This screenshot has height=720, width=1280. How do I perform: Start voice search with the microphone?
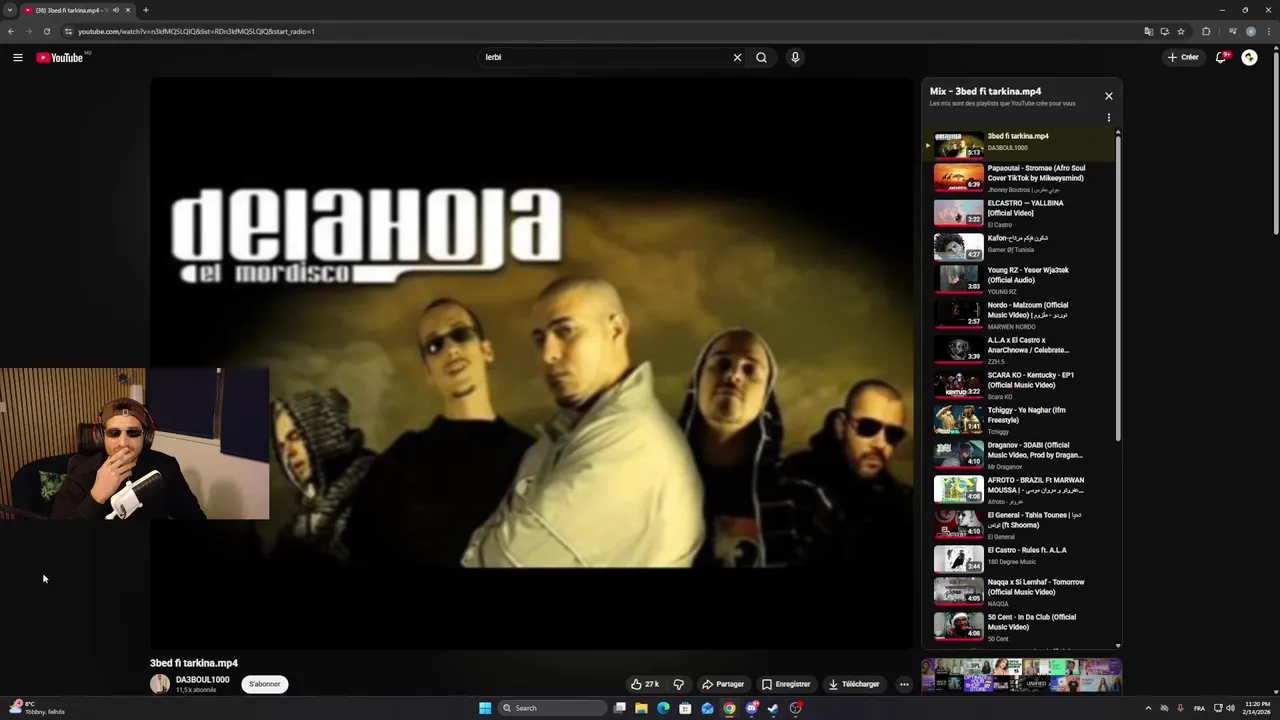click(x=795, y=57)
